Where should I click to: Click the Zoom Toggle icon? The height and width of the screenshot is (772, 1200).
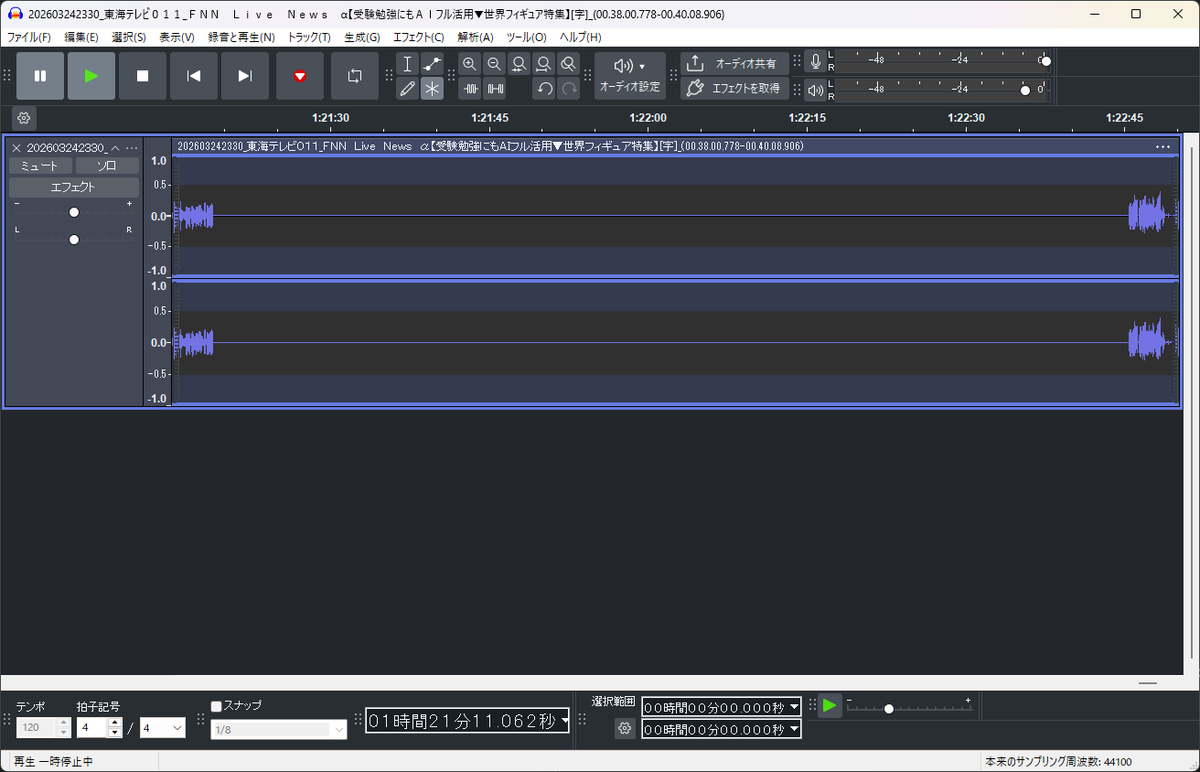568,64
